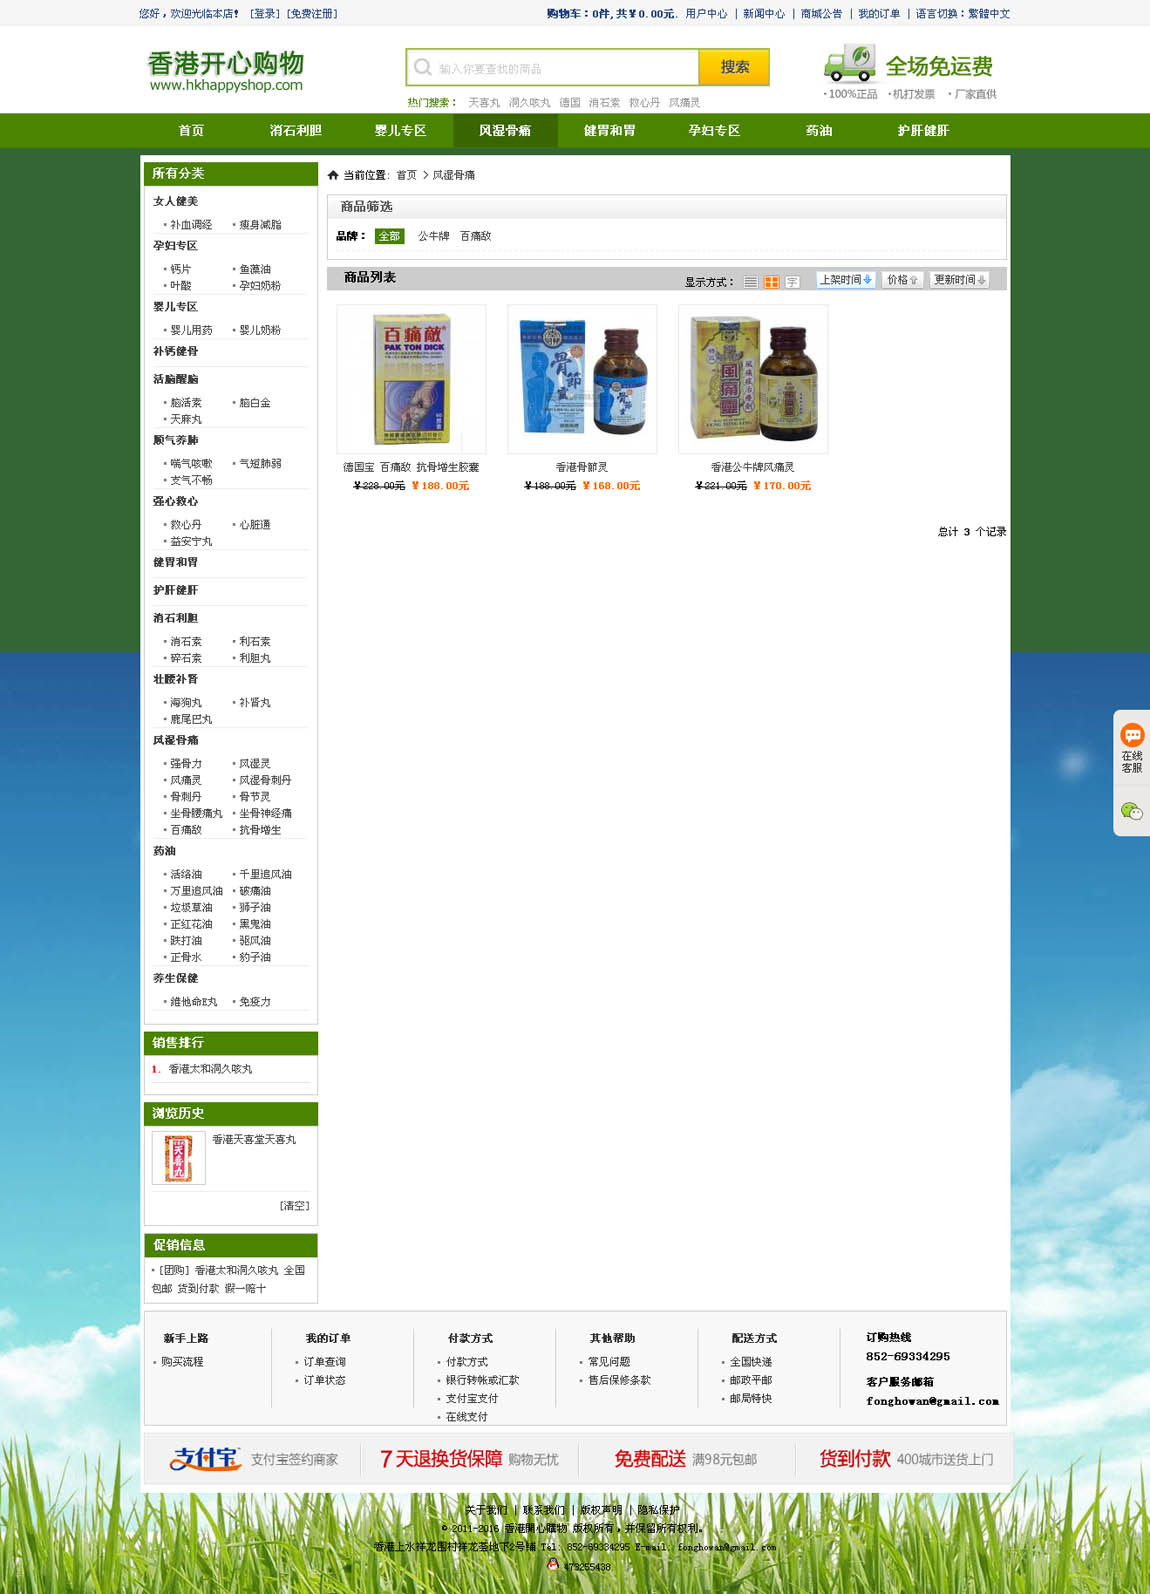Open 支付宝支付 footer link

472,1399
